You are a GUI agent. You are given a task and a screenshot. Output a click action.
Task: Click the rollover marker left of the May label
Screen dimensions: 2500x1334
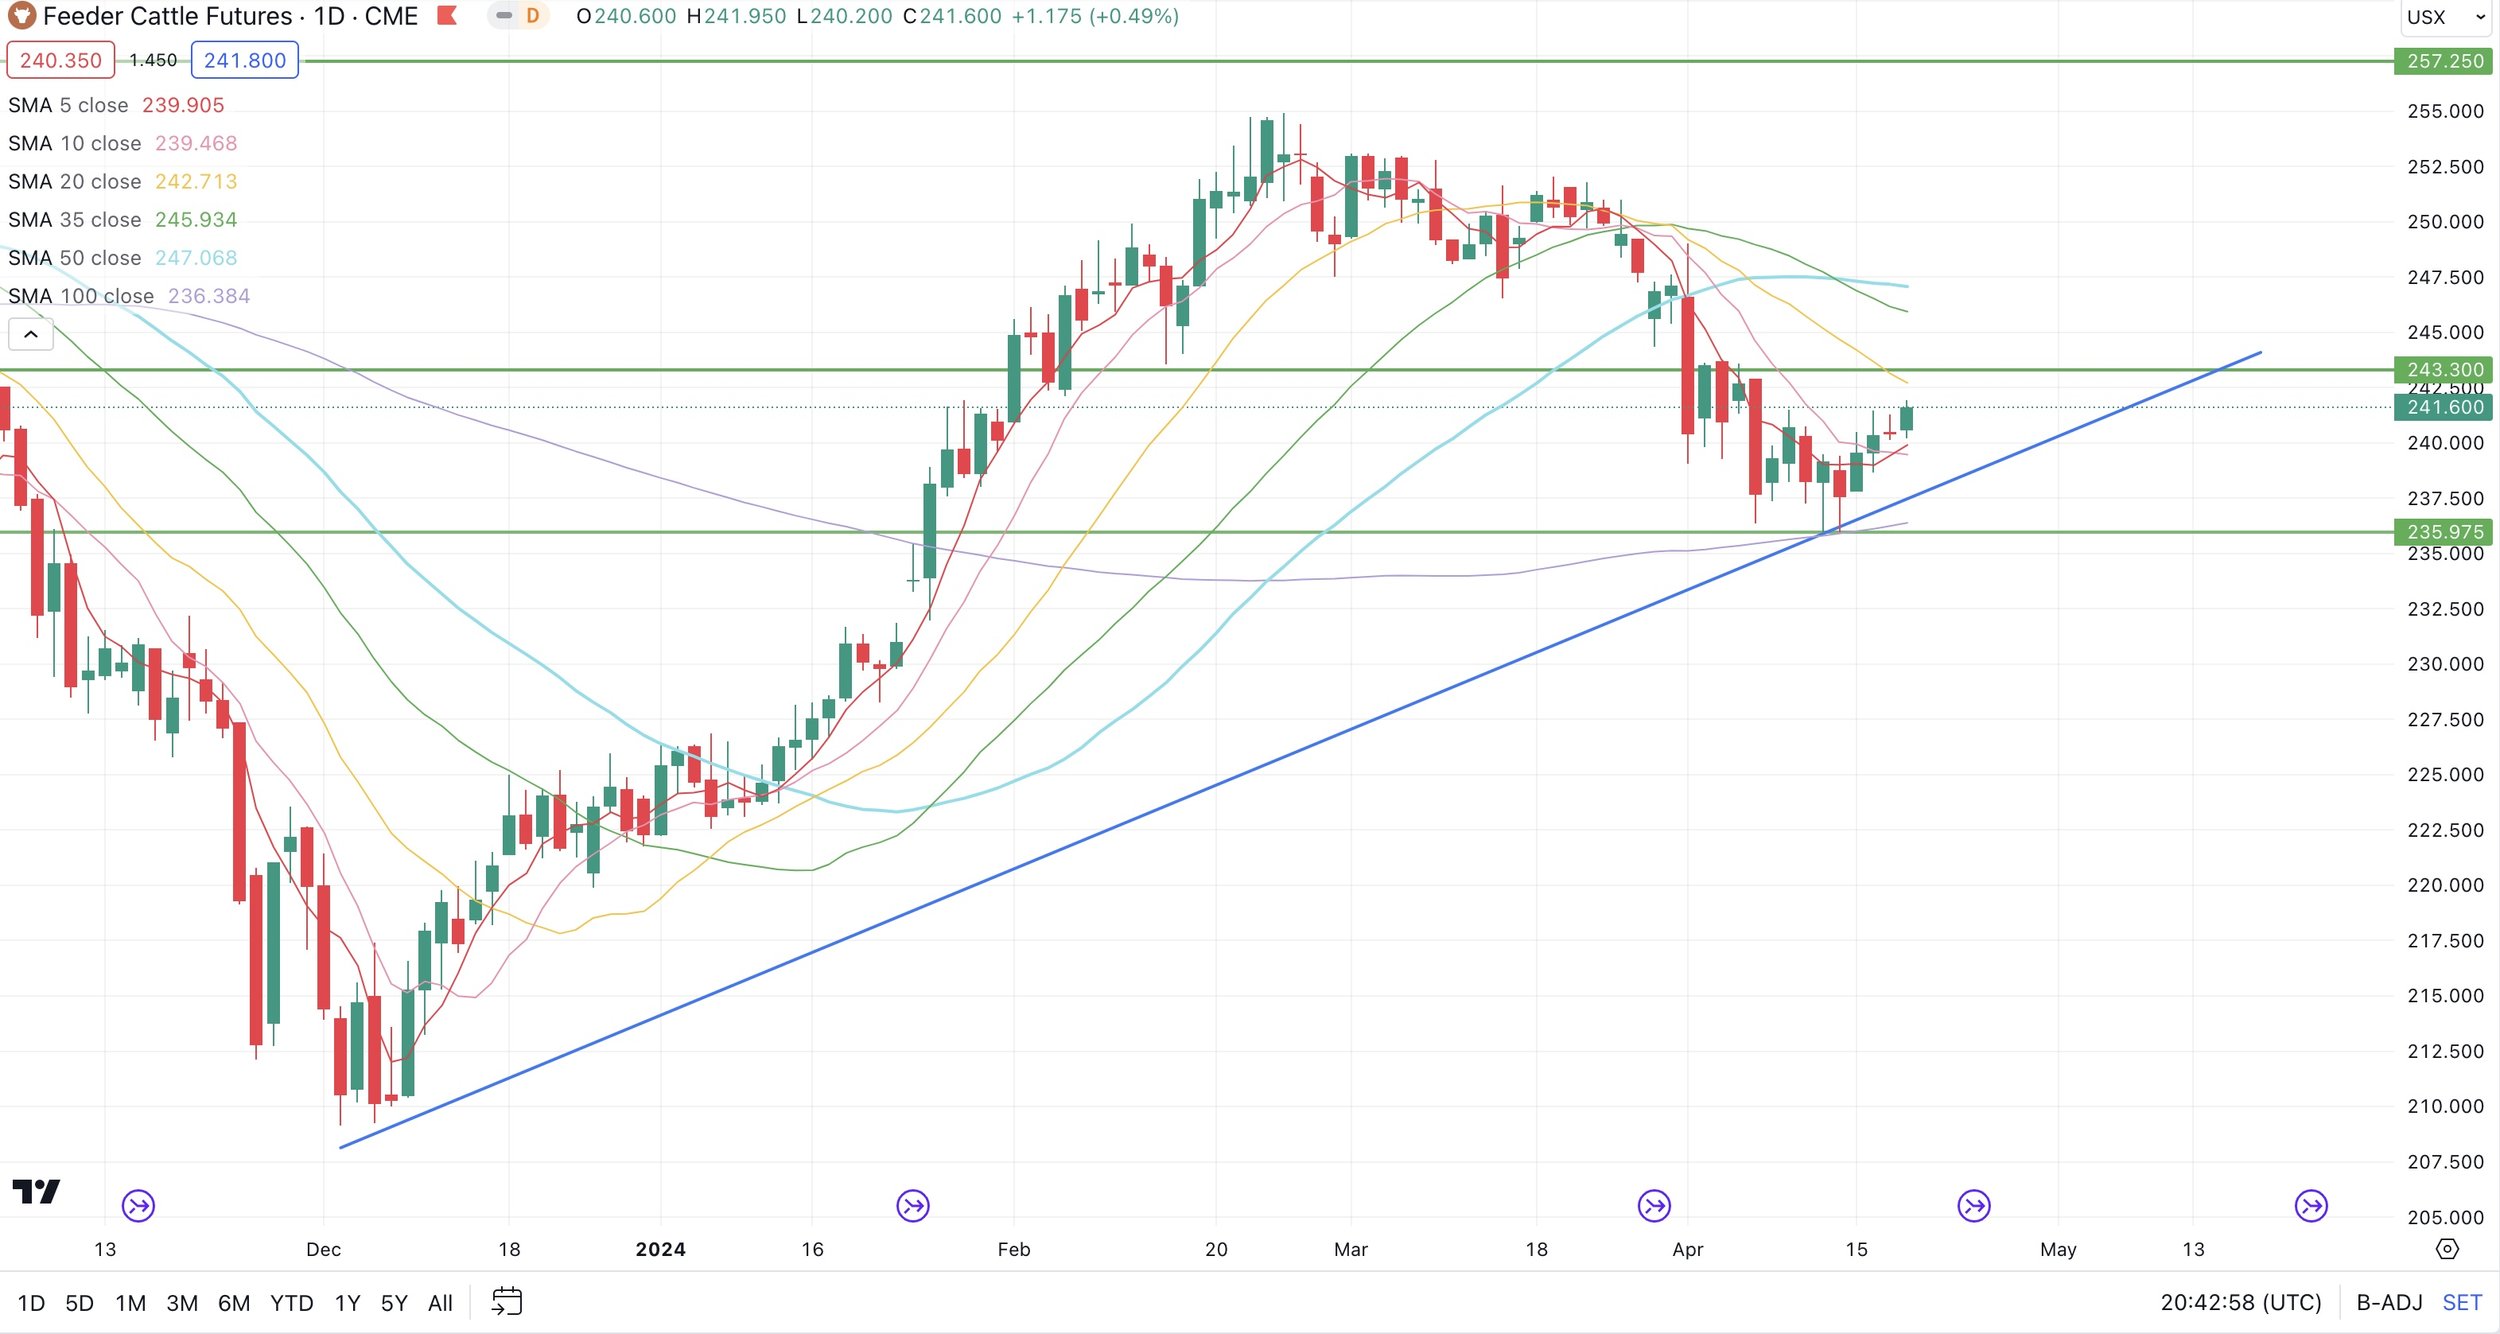point(1973,1206)
